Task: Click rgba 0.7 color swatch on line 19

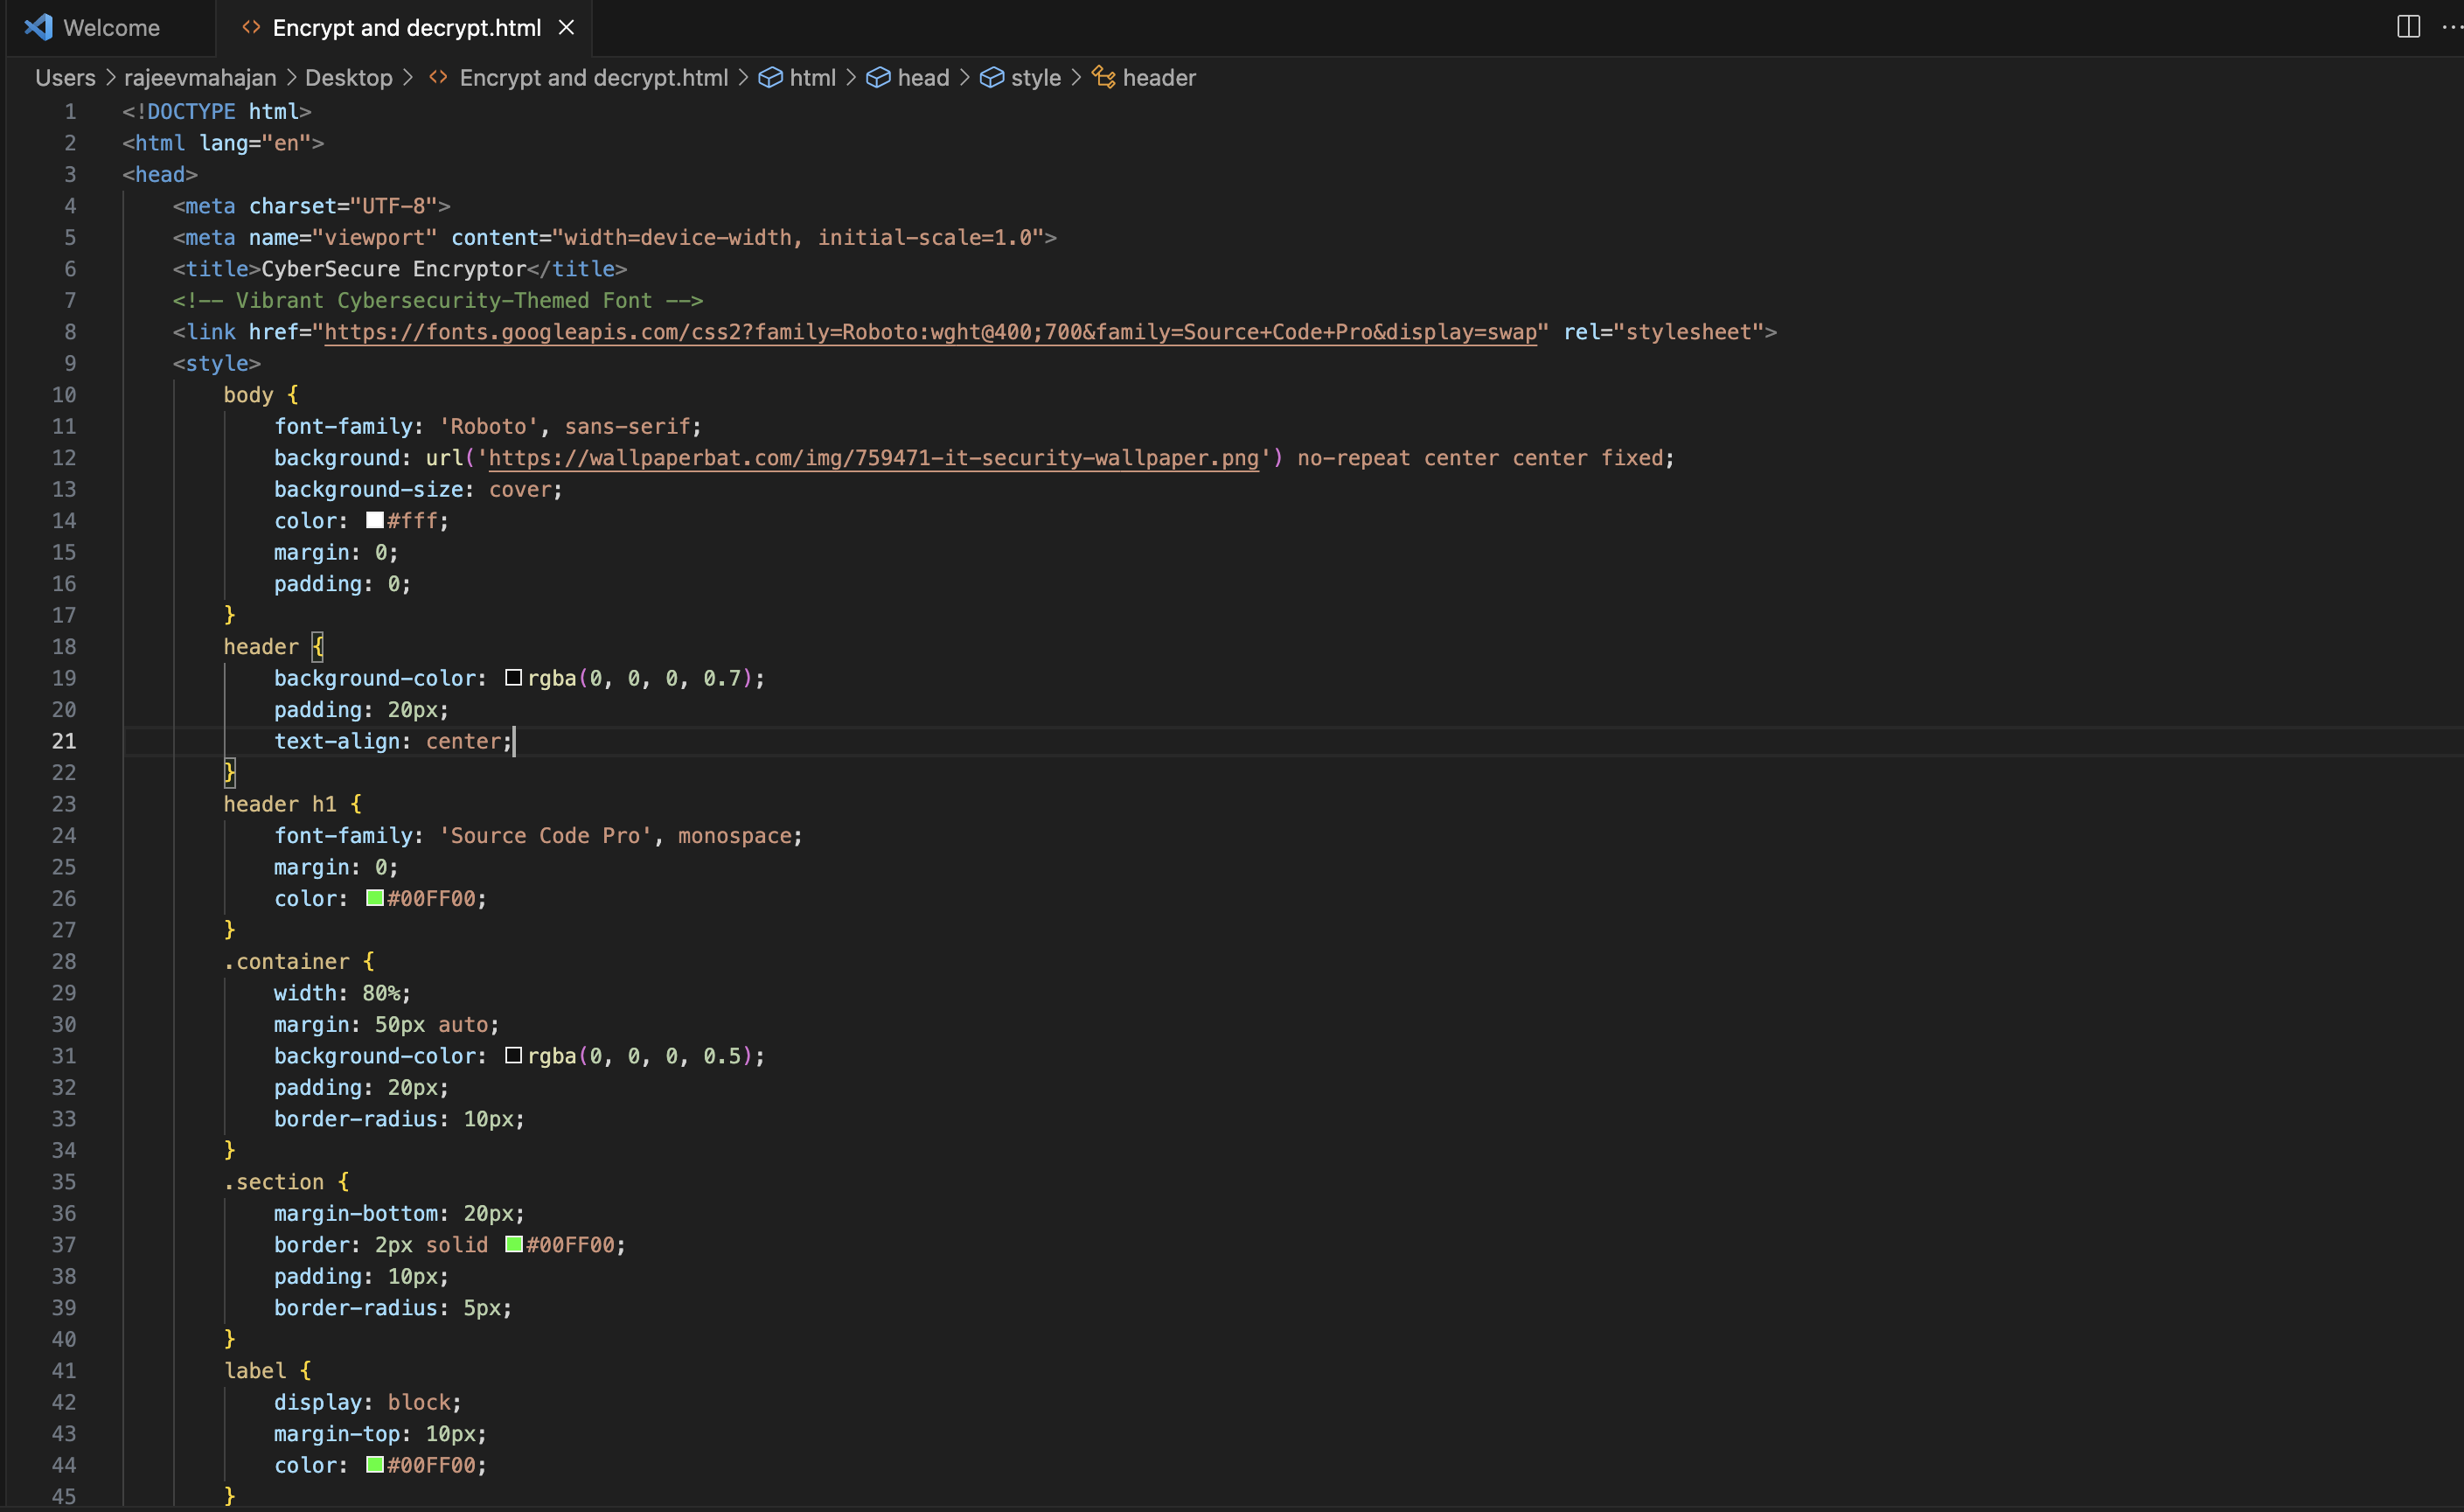Action: click(513, 678)
